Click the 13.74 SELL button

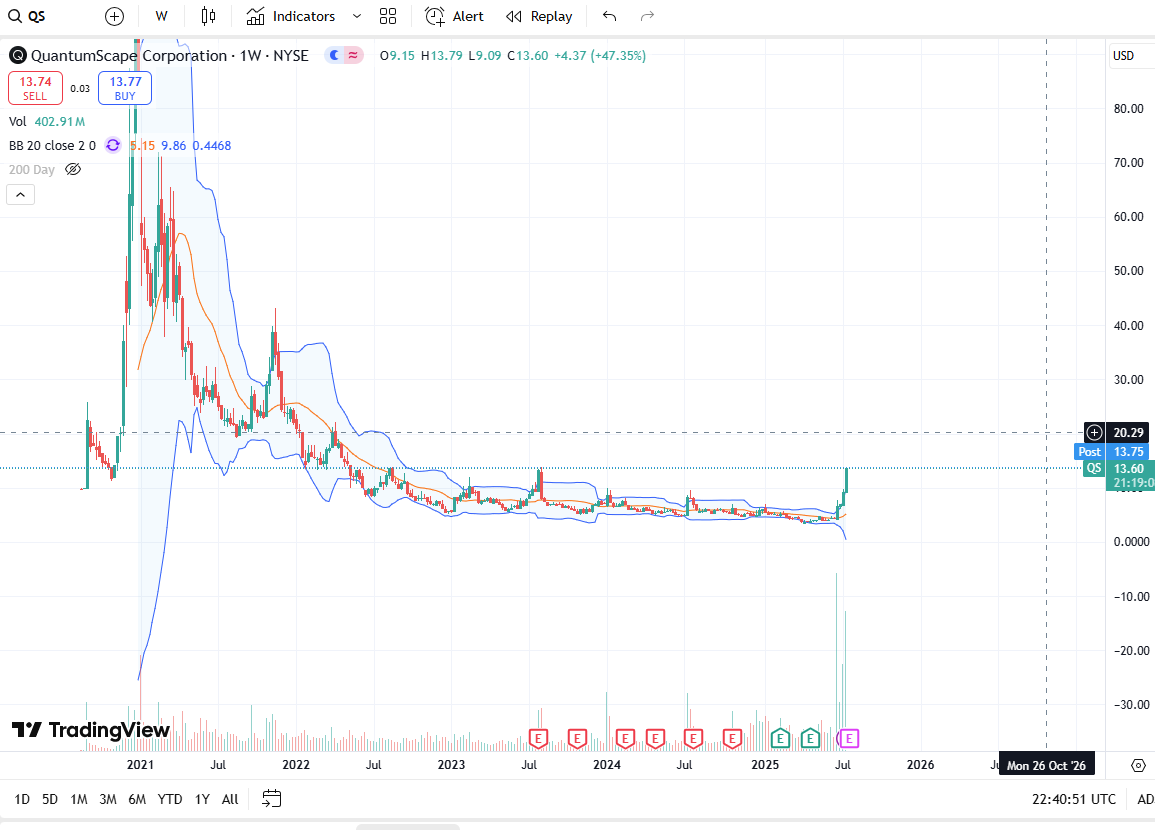tap(35, 88)
